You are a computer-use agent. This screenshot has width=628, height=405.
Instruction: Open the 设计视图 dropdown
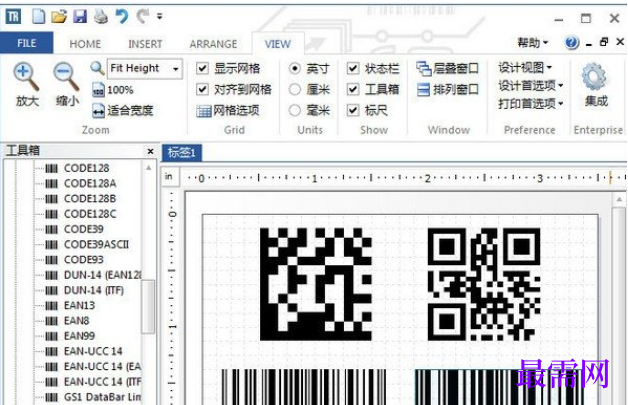coord(525,67)
